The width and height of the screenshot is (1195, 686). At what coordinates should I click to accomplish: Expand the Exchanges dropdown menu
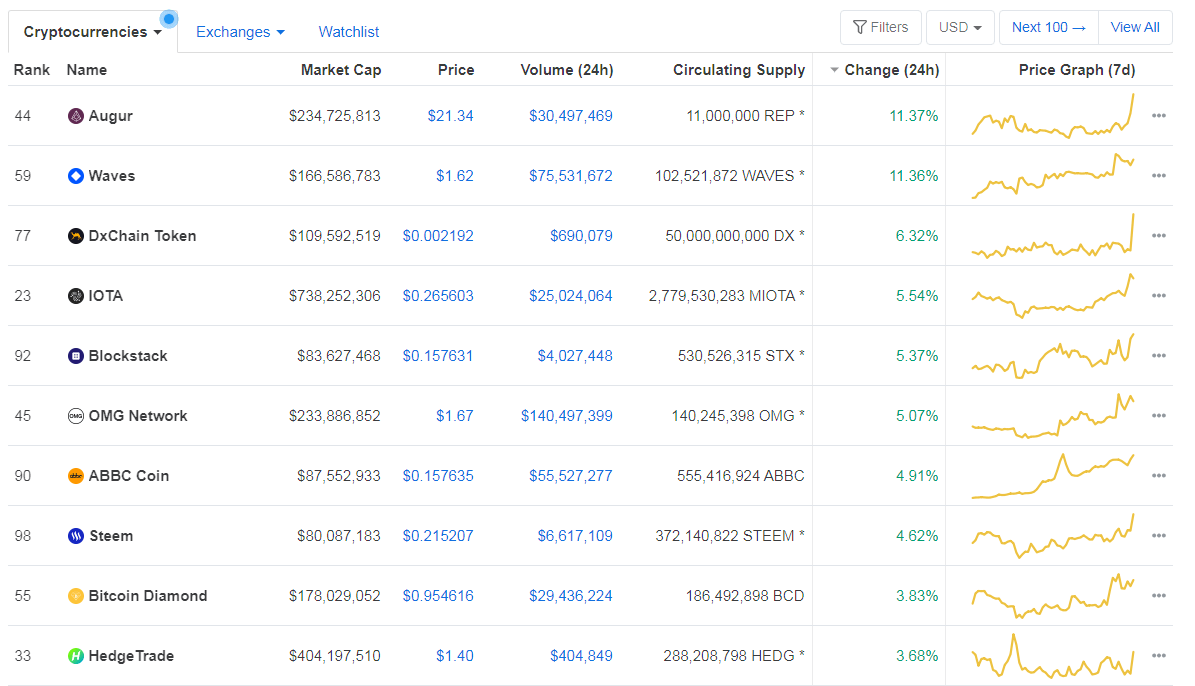tap(240, 32)
